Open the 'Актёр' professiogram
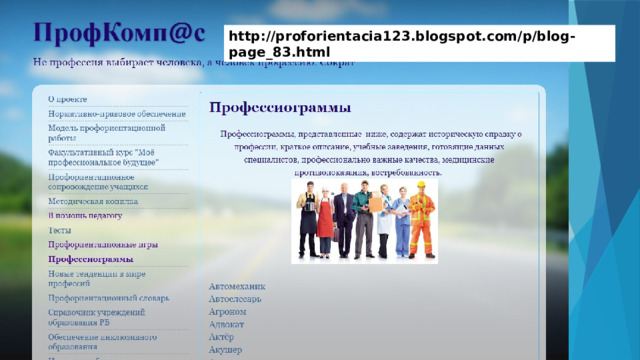Image resolution: width=640 pixels, height=360 pixels. pos(221,337)
